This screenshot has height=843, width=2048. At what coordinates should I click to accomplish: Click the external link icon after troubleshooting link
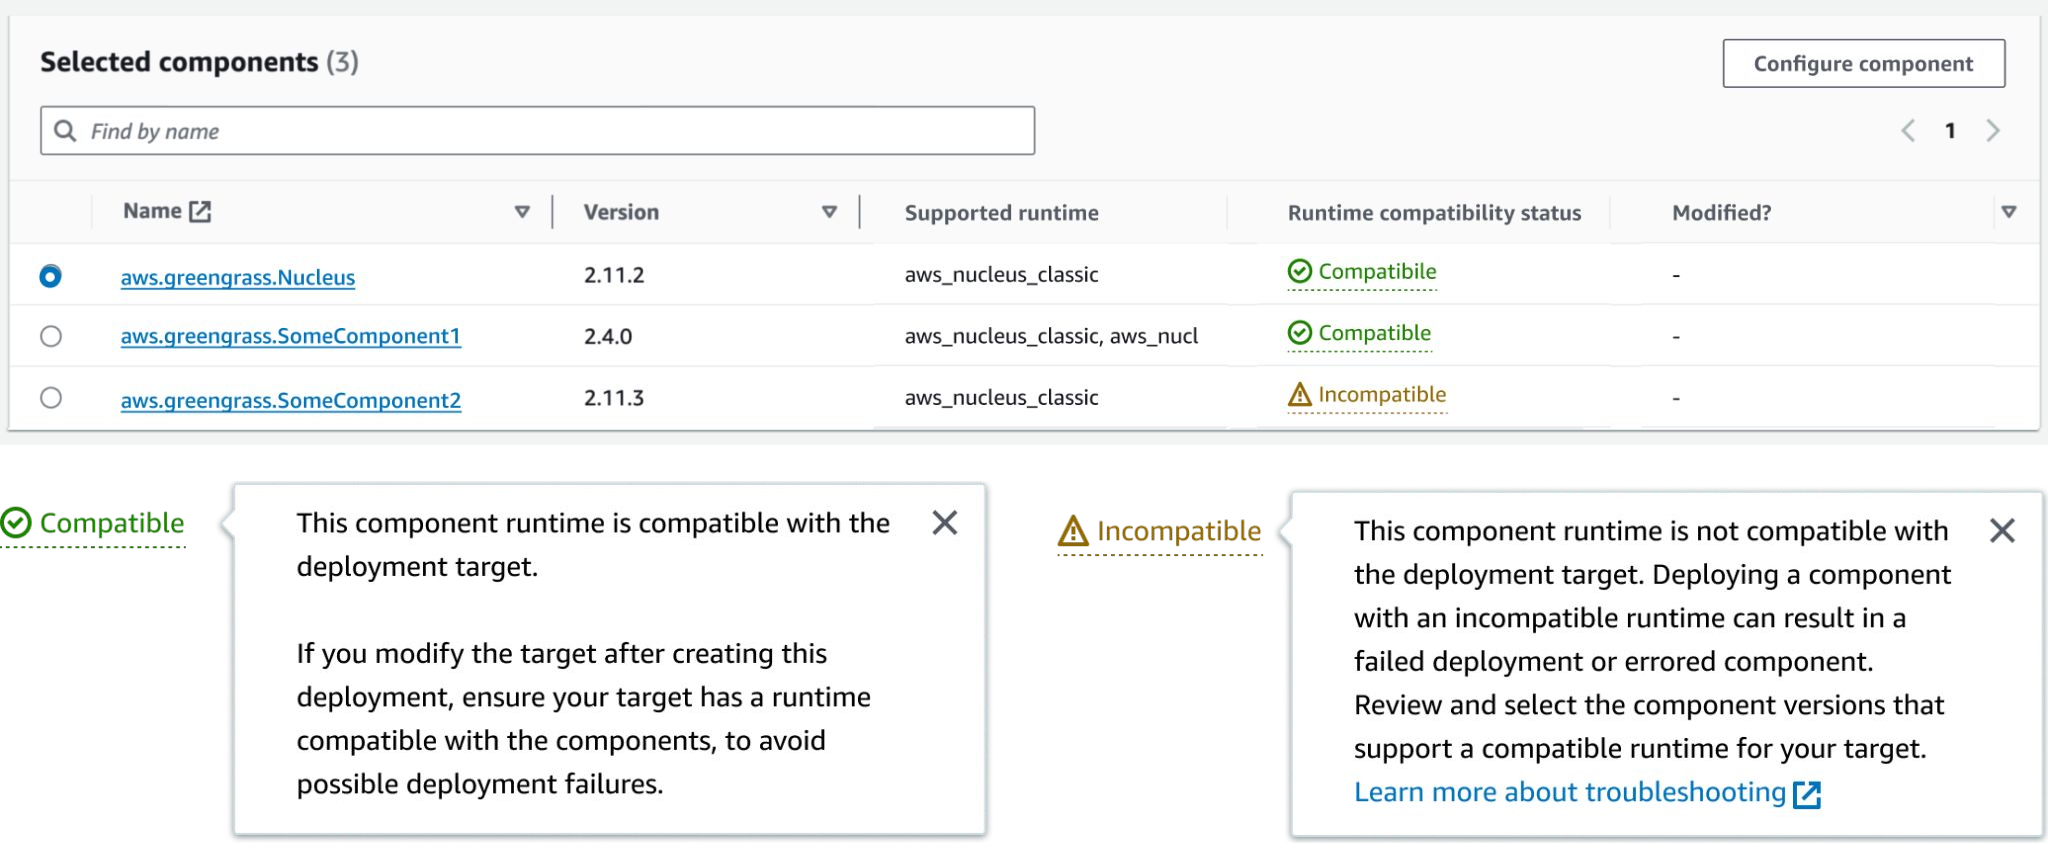point(1807,794)
